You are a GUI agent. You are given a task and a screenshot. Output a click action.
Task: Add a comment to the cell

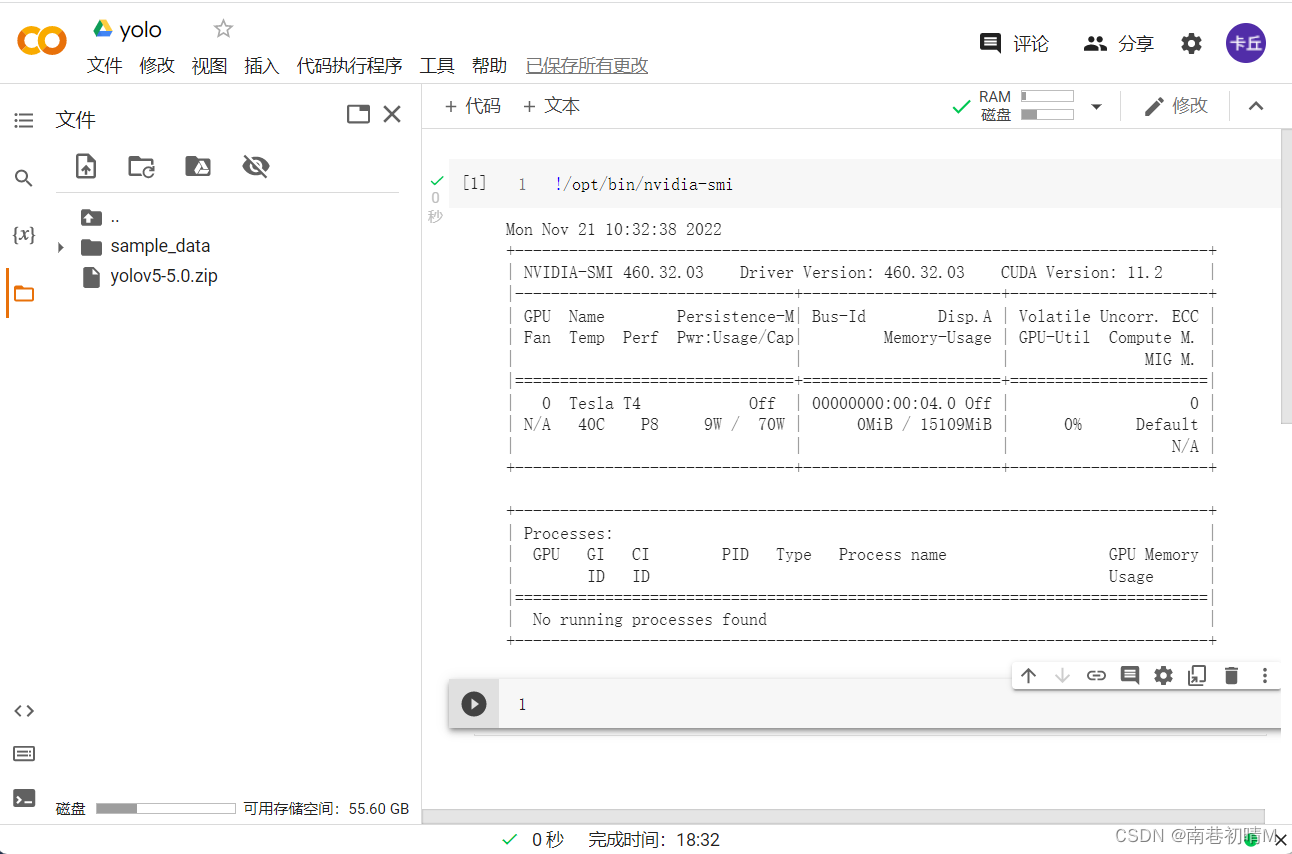point(1129,675)
